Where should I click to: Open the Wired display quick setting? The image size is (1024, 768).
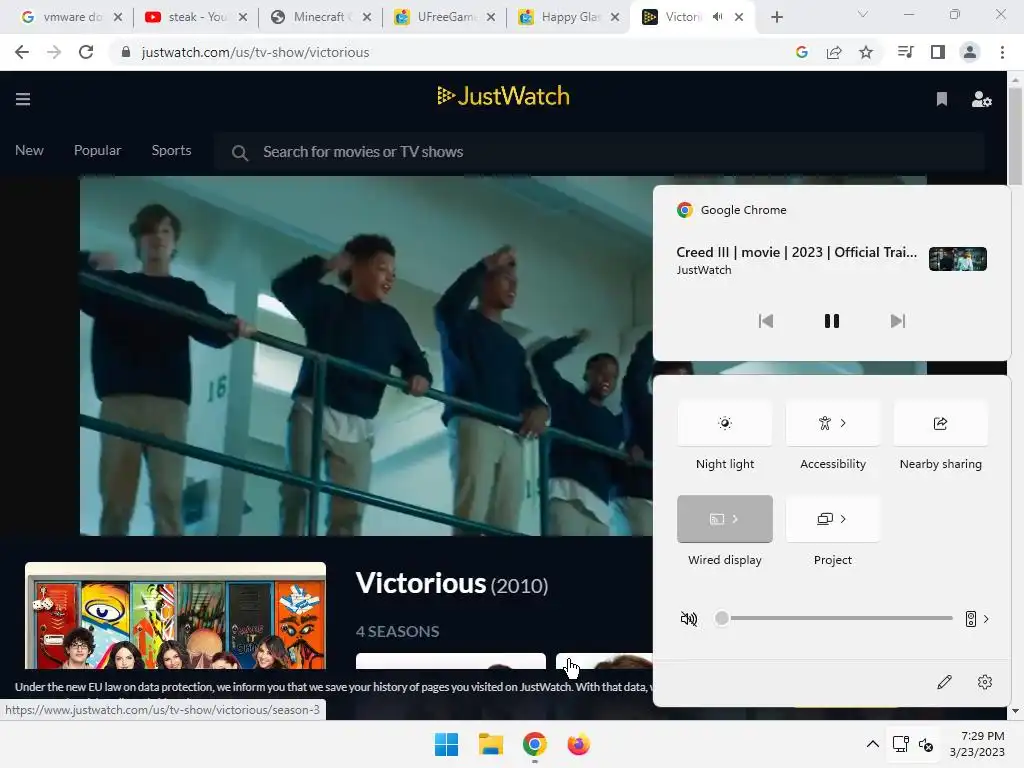point(725,519)
